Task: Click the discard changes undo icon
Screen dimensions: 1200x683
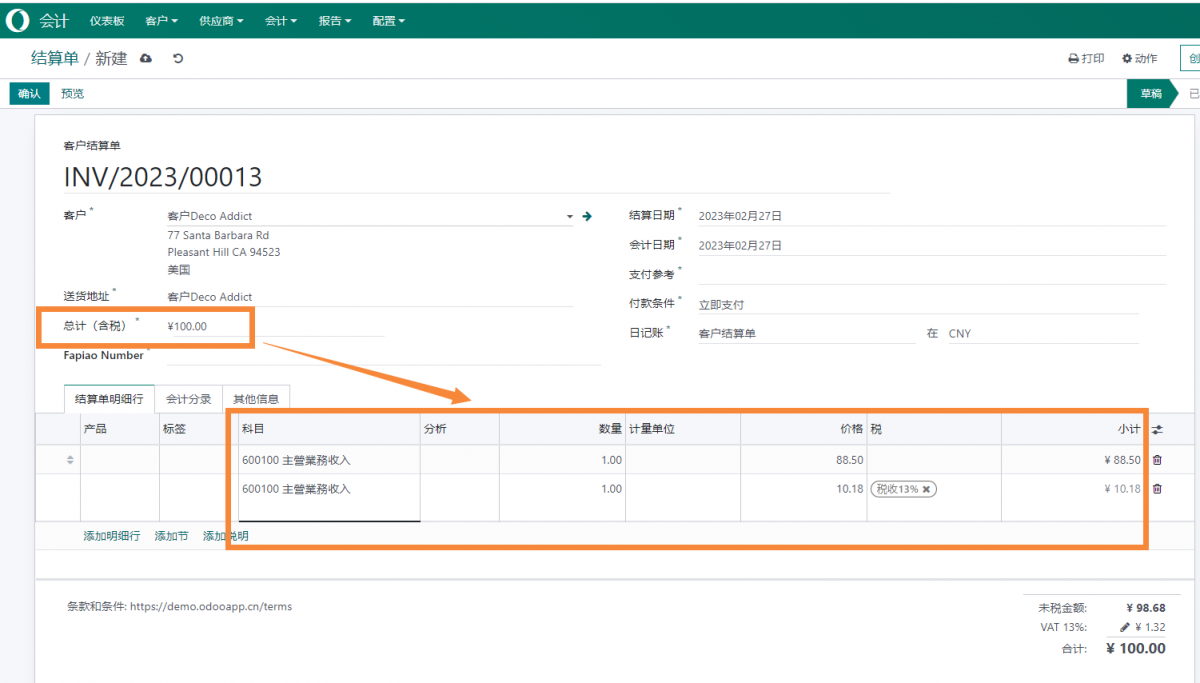Action: [178, 58]
